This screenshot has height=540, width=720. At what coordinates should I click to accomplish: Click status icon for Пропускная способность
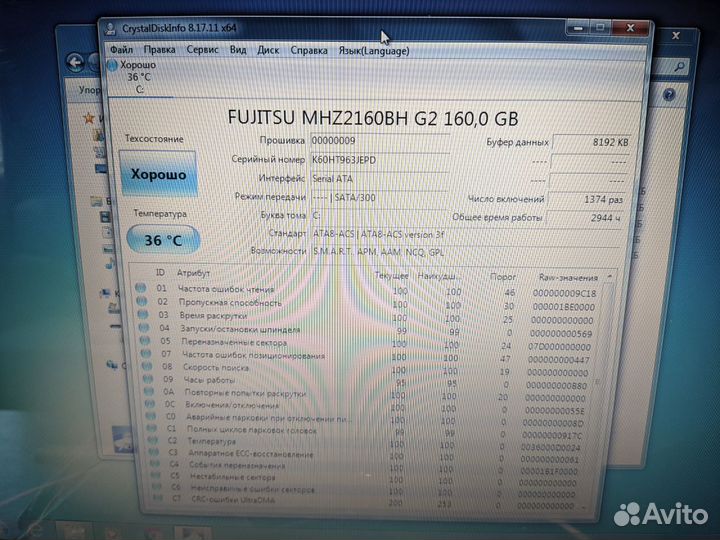(141, 301)
